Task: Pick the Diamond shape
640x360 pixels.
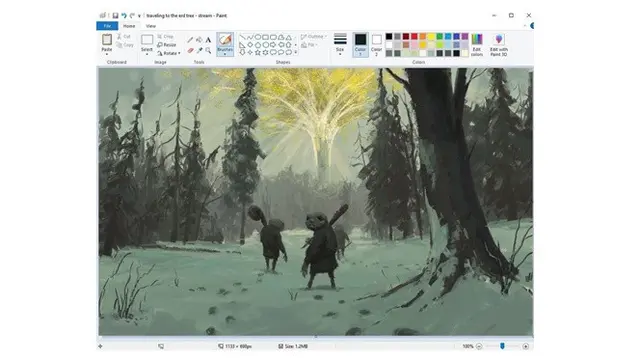Action: (250, 45)
